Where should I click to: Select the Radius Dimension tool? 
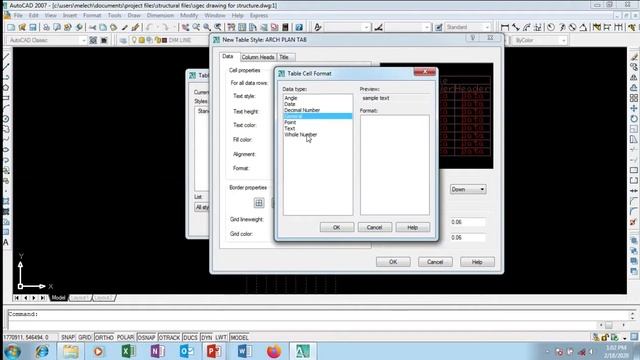551,27
